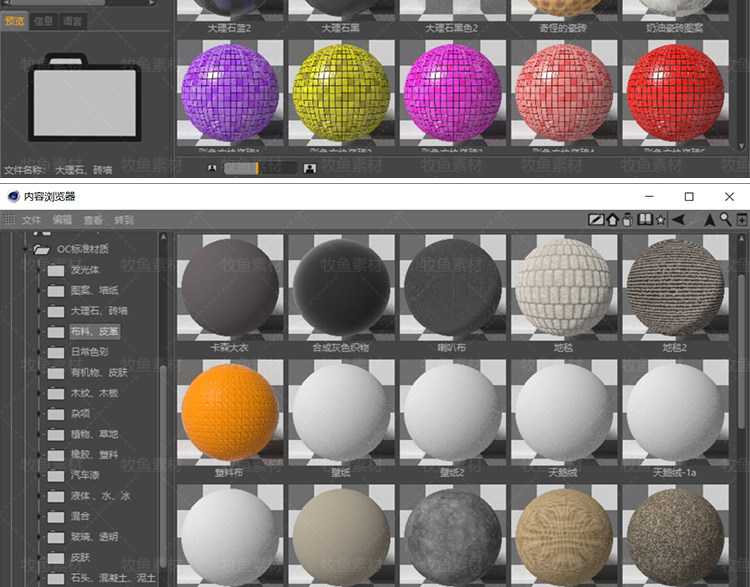Select the 合成灰色织物 material thumbnail

tap(342, 288)
